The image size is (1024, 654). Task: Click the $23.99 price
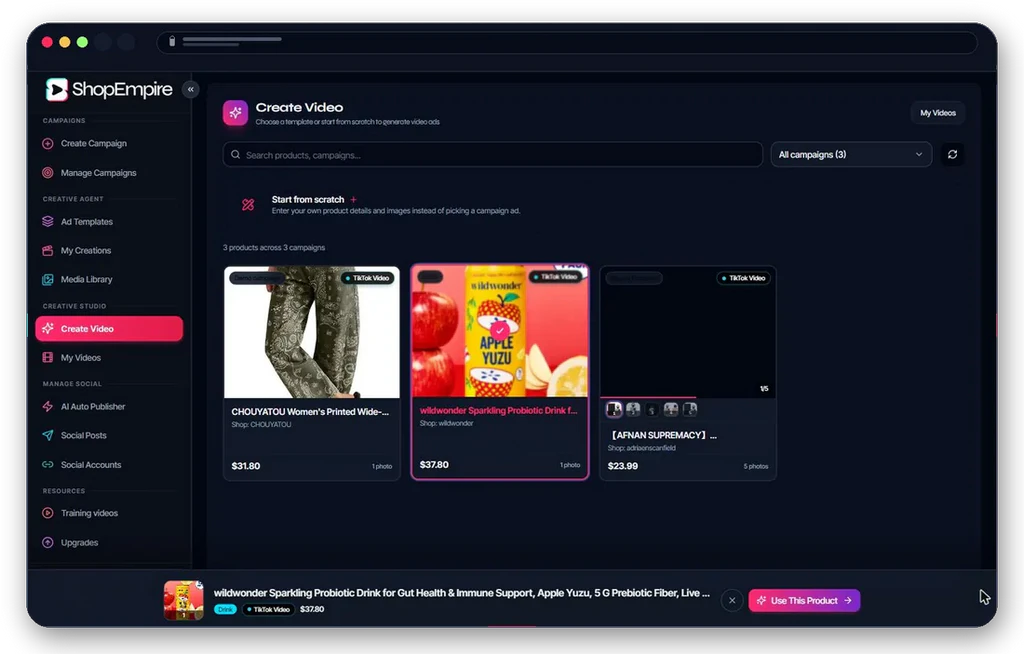pos(622,466)
